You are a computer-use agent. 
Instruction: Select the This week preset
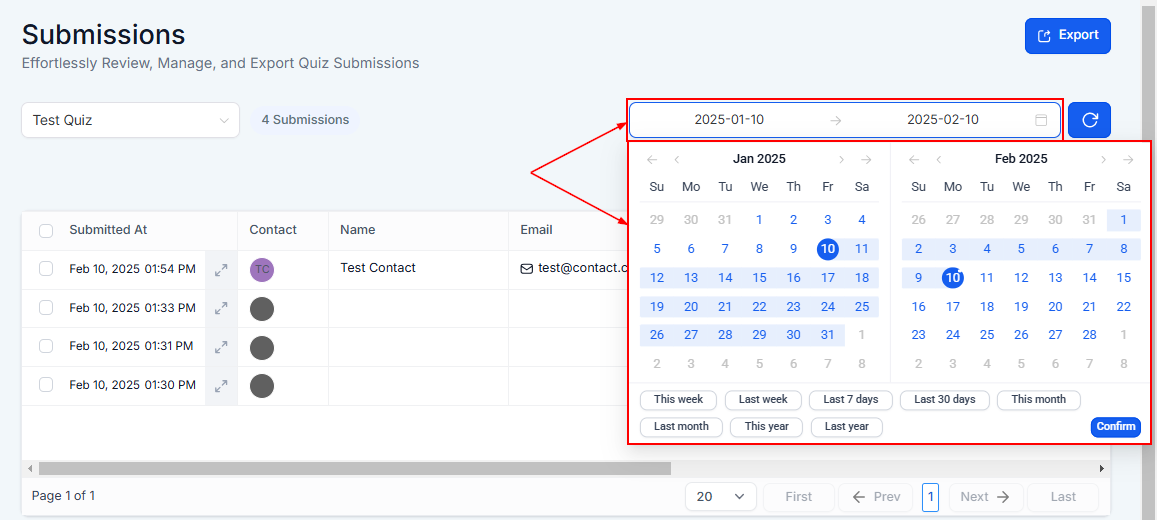pyautogui.click(x=678, y=400)
